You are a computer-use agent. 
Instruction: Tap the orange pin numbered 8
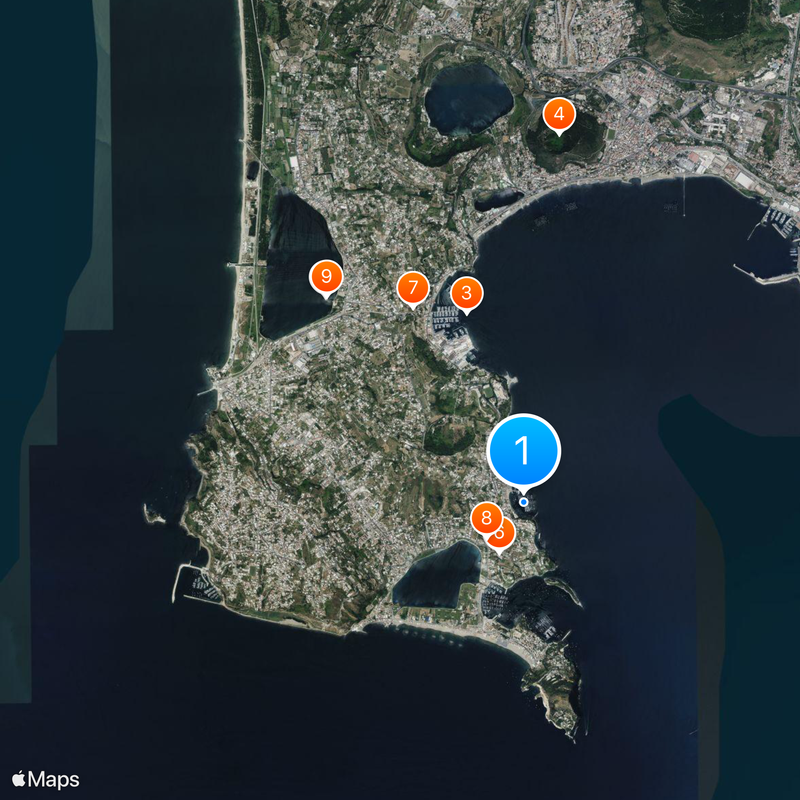[x=486, y=518]
